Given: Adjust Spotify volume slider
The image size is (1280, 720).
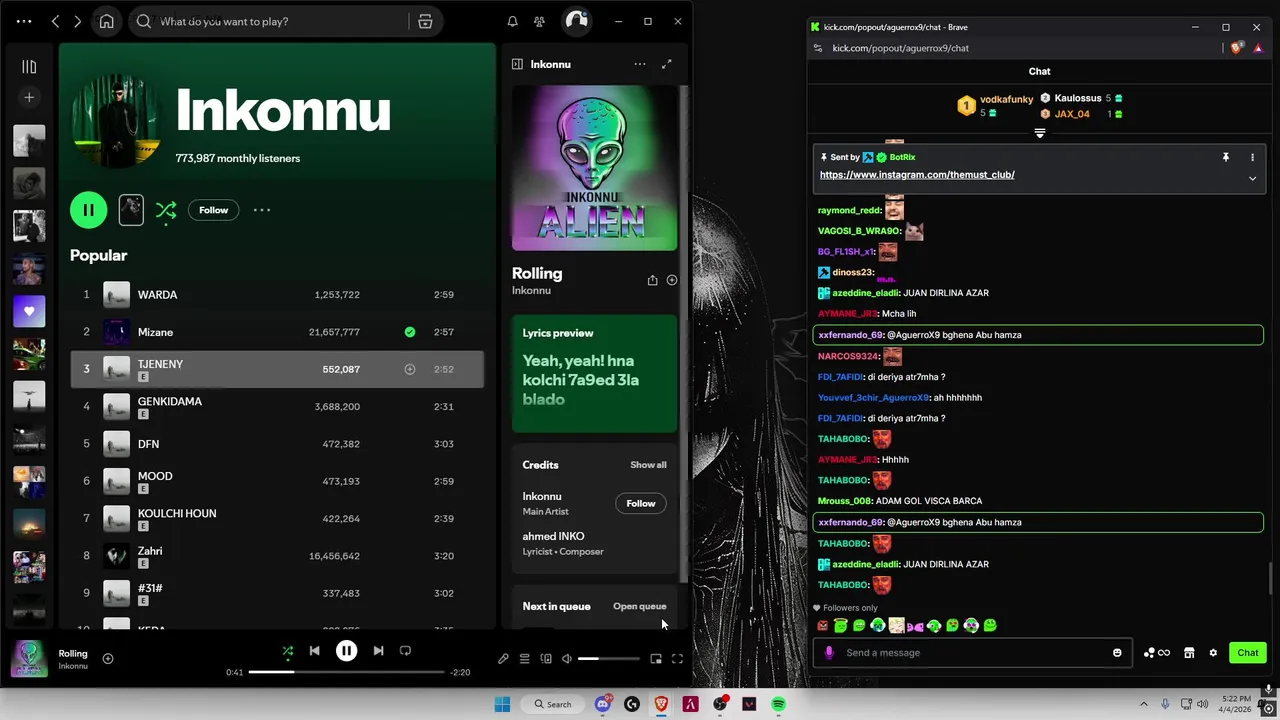Looking at the screenshot, I should click(x=608, y=659).
